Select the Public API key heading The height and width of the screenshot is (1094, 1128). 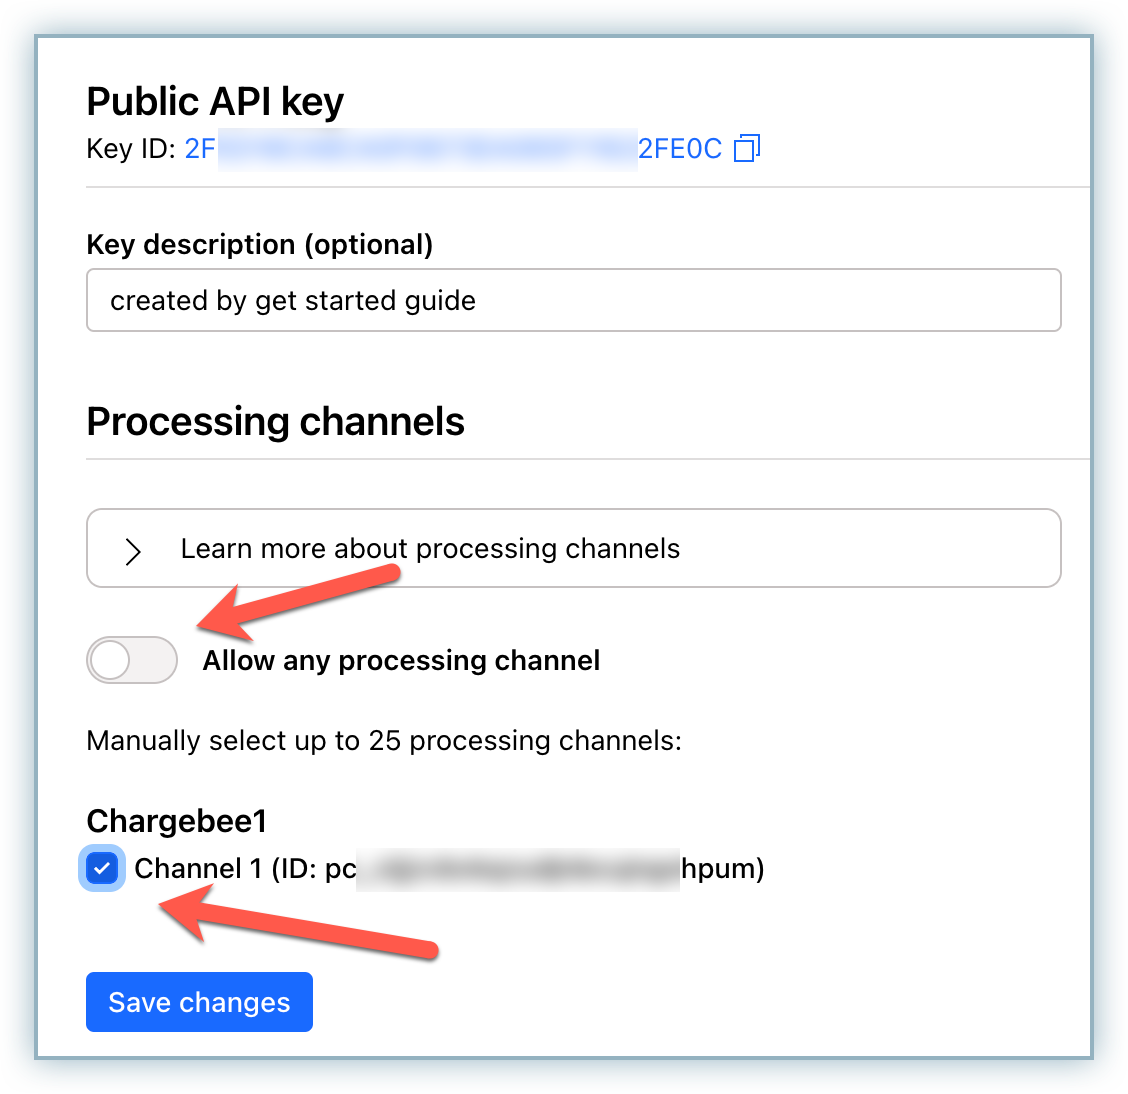point(215,102)
